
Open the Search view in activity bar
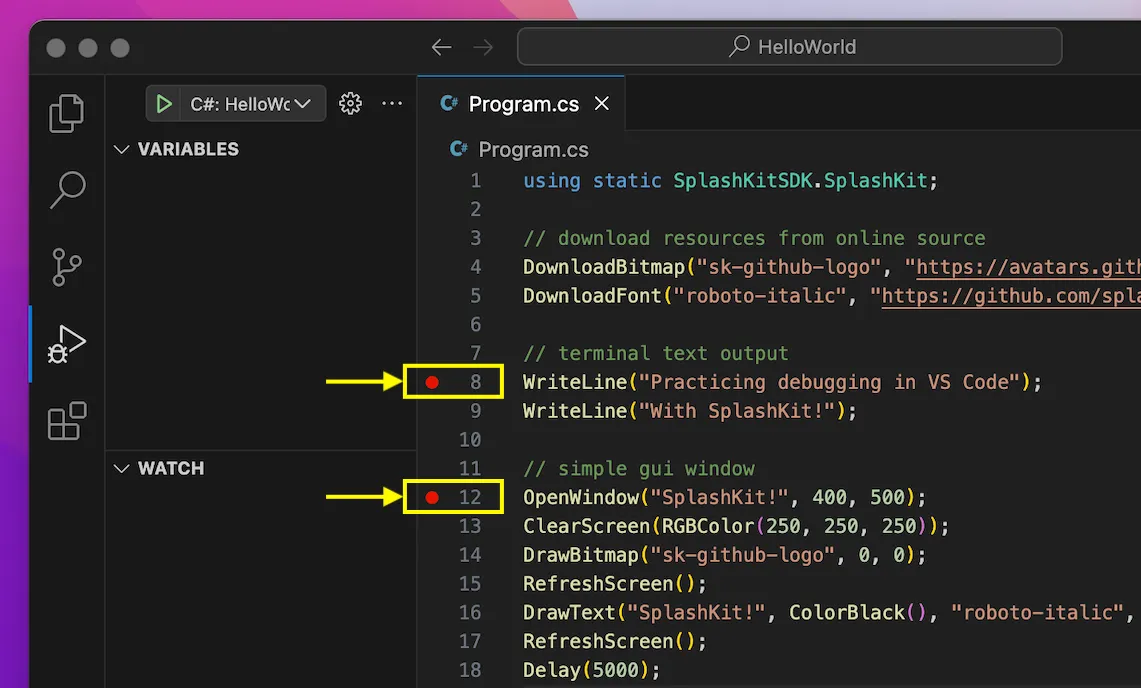pos(68,190)
